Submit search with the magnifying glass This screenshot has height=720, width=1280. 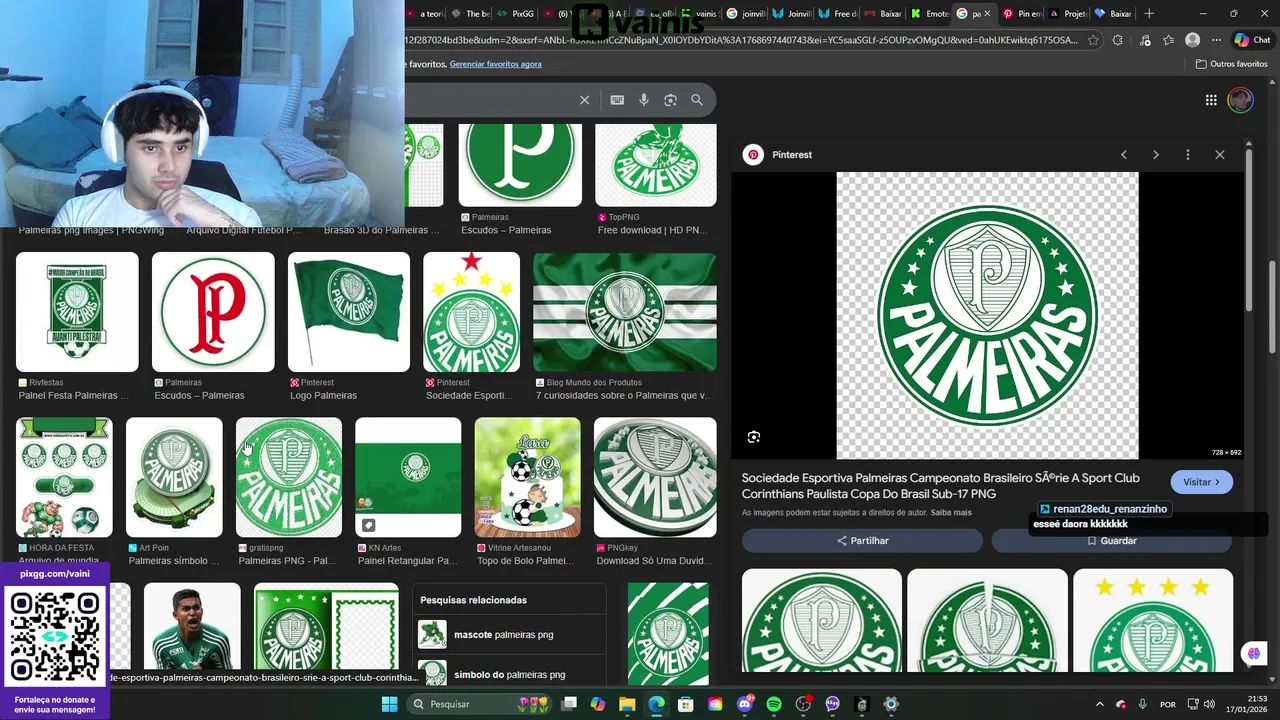697,100
